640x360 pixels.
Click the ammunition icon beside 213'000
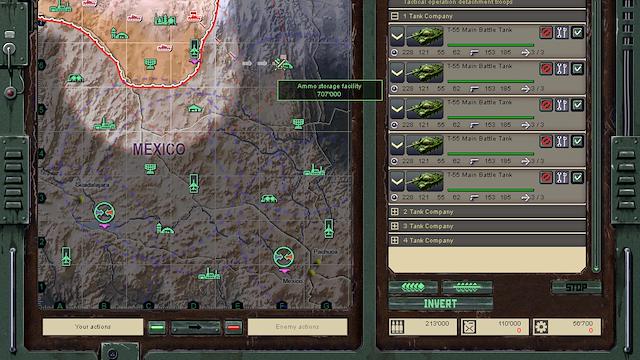click(x=397, y=327)
